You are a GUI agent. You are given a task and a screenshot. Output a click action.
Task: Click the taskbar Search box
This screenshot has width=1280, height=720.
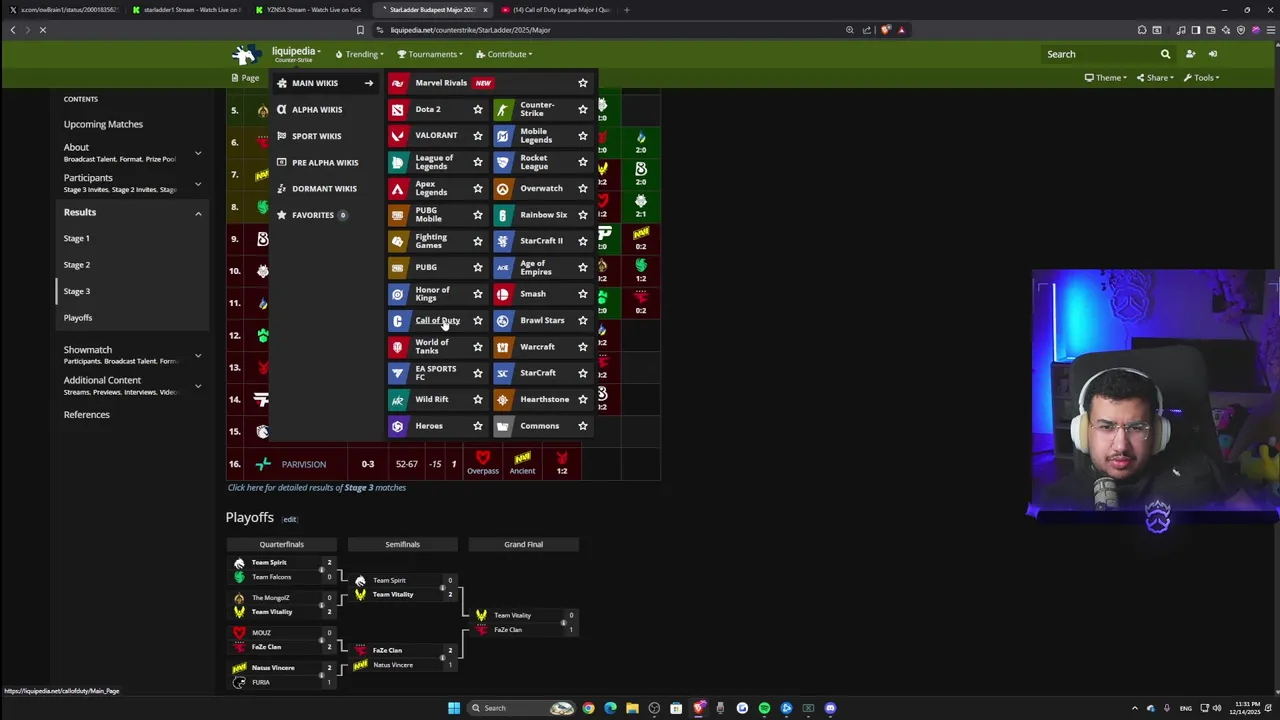(520, 708)
